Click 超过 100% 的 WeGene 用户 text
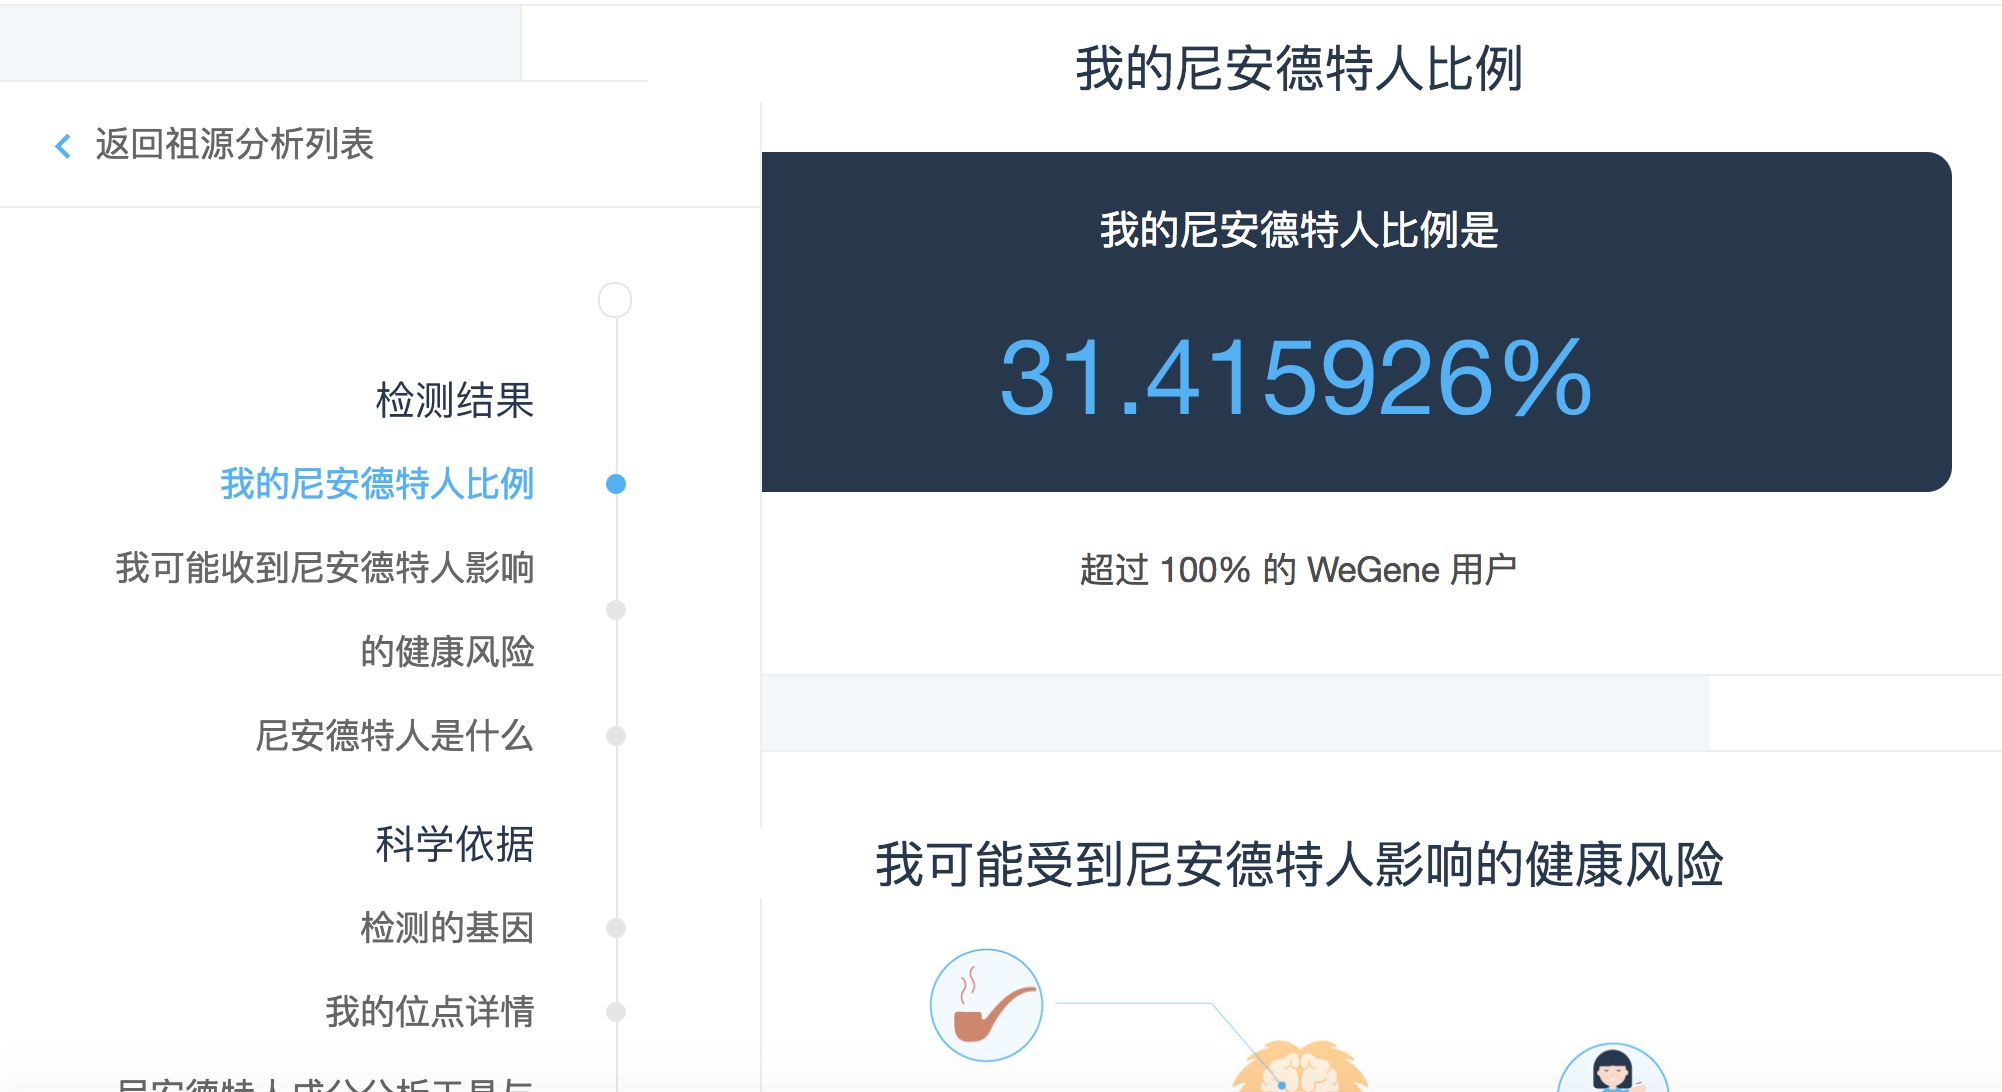Screen dimensions: 2002x1092 [x=1298, y=570]
